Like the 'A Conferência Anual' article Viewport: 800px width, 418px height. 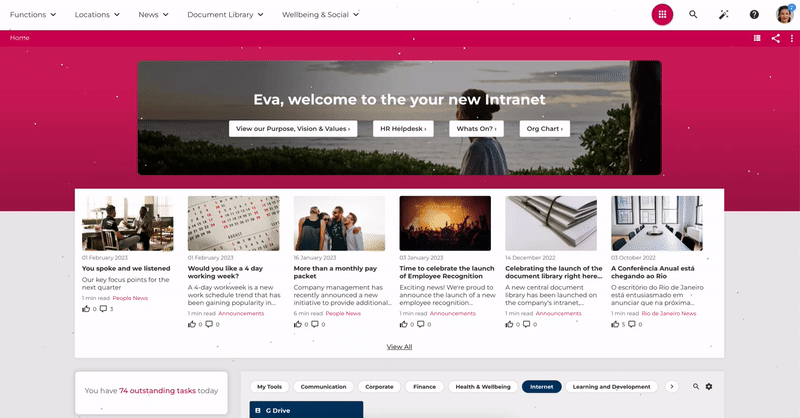coord(615,324)
